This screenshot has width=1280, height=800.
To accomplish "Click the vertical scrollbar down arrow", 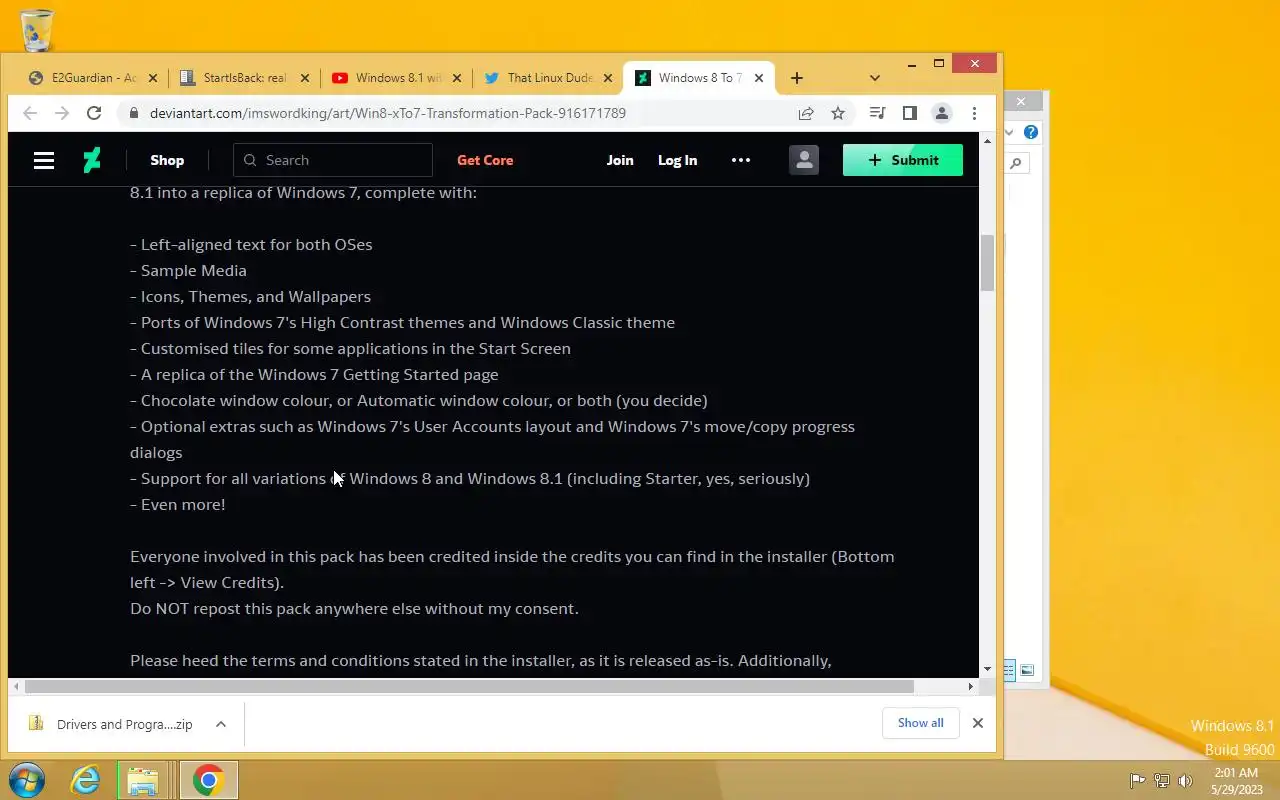I will pyautogui.click(x=988, y=669).
